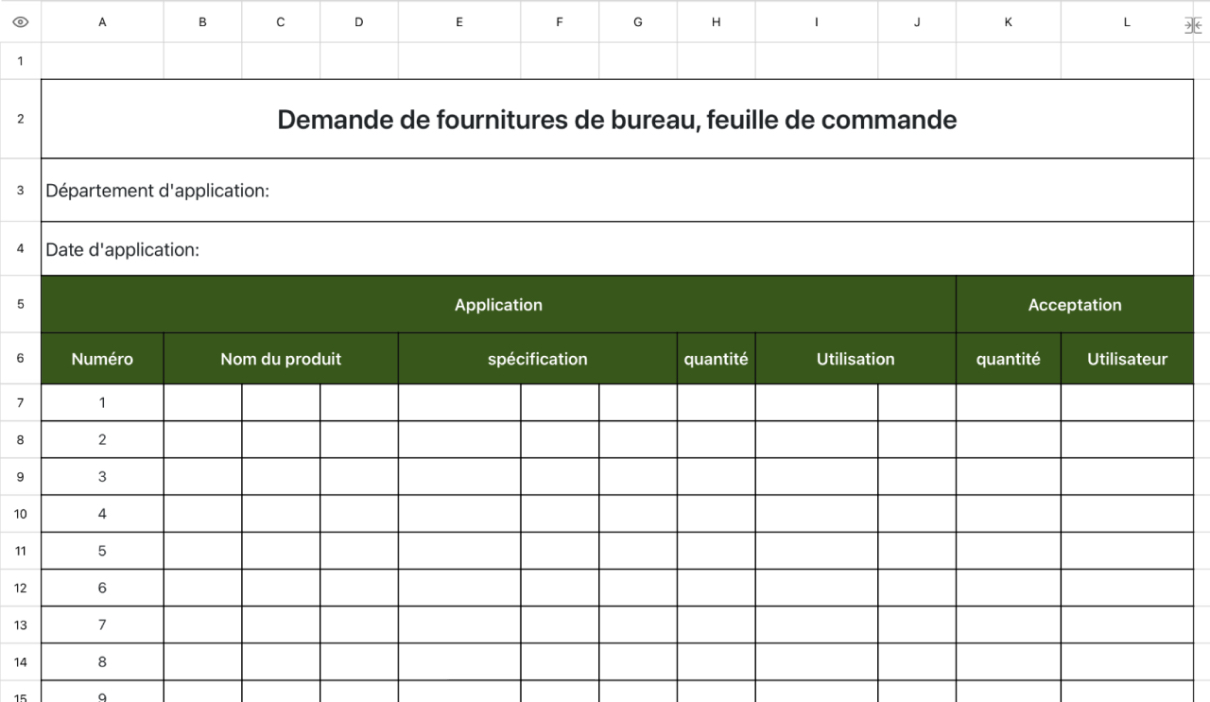
Task: Click the 'Utilisation' header cell
Action: pyautogui.click(x=855, y=358)
